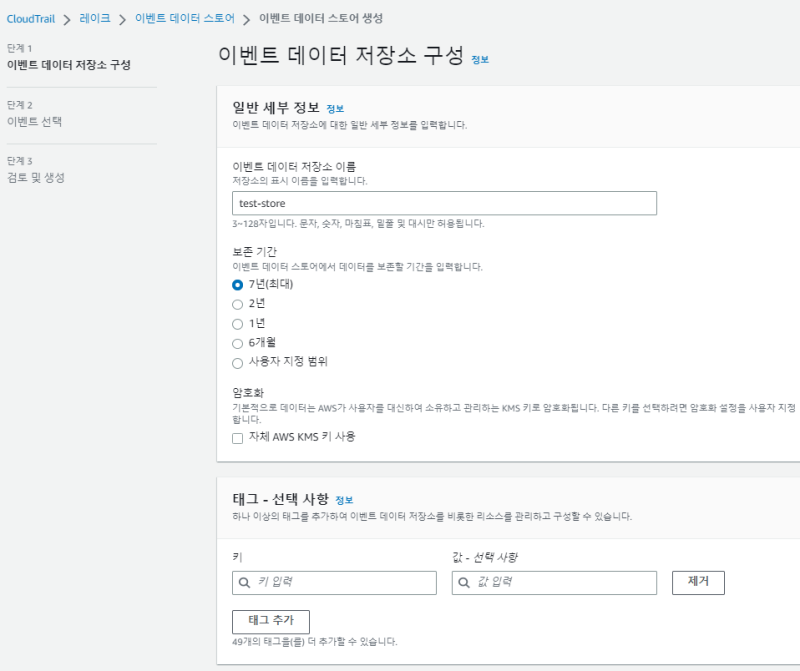Viewport: 800px width, 671px height.
Task: Open the 정보 link in the 태그 section
Action: click(344, 500)
